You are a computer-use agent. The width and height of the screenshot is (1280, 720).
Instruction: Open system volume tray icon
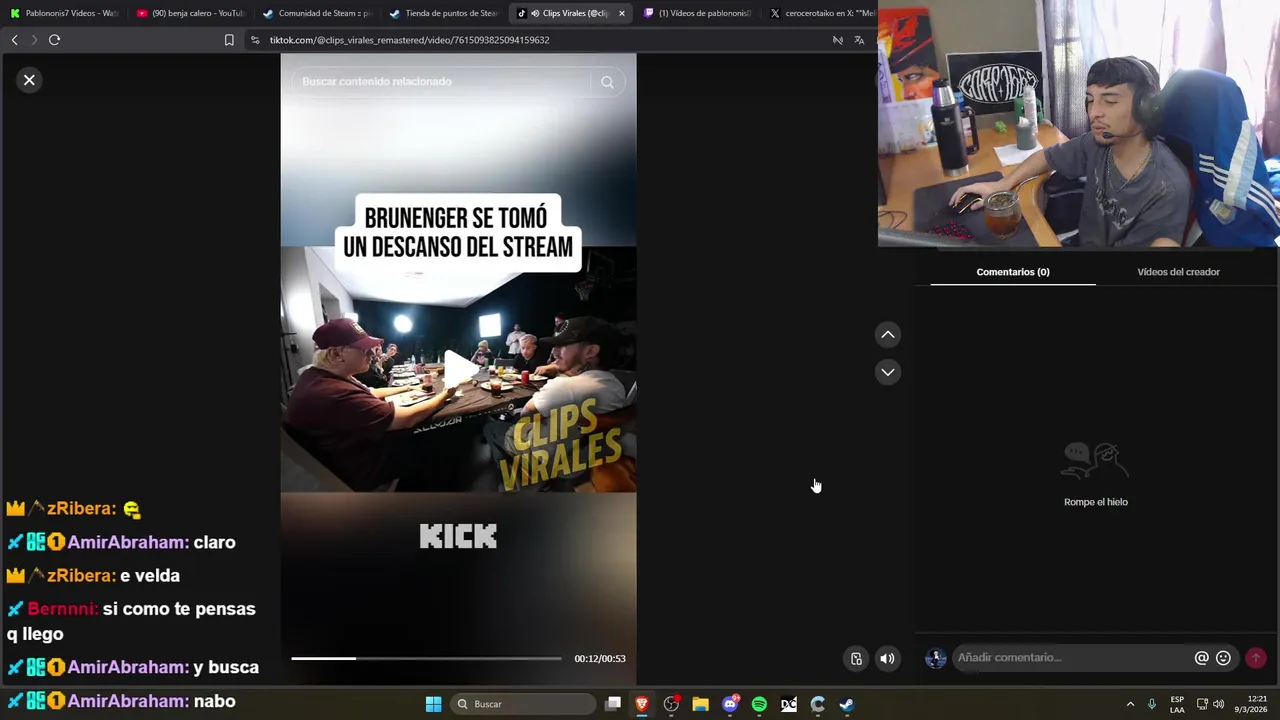pyautogui.click(x=1218, y=704)
